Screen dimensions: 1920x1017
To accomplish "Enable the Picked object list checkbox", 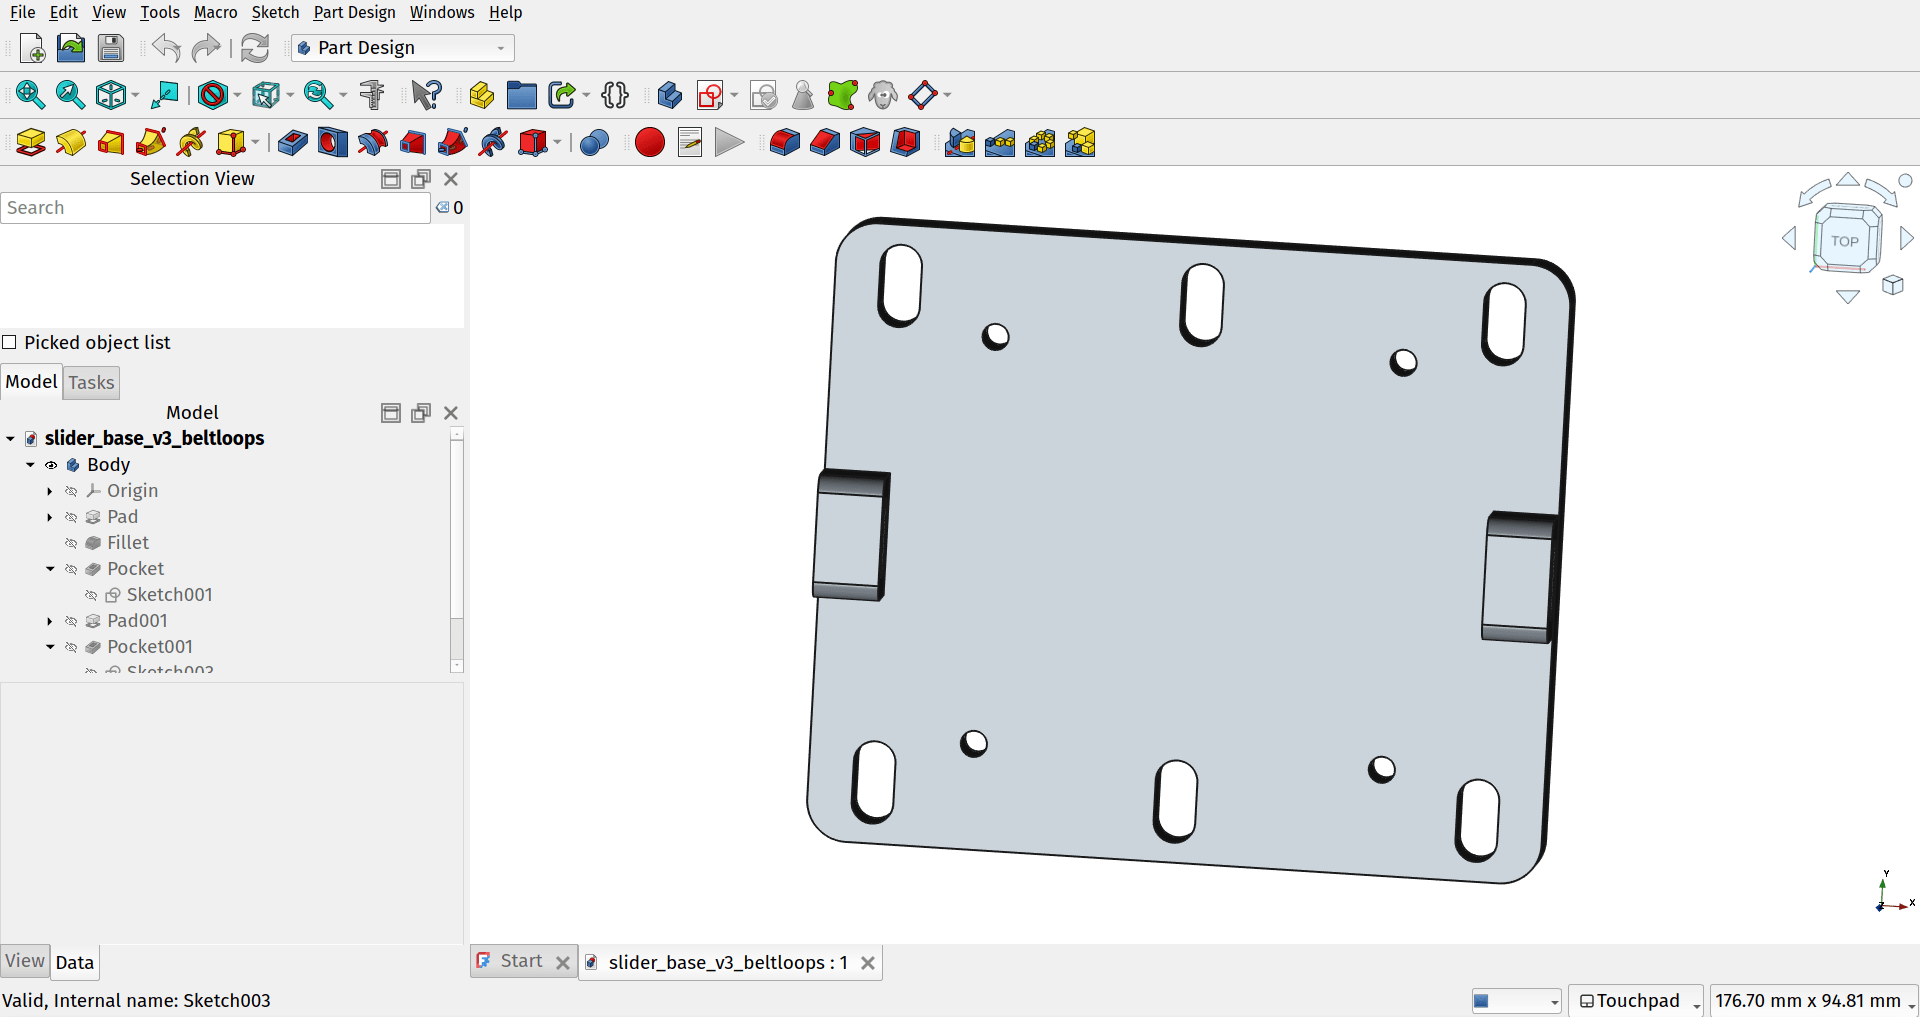I will [10, 342].
